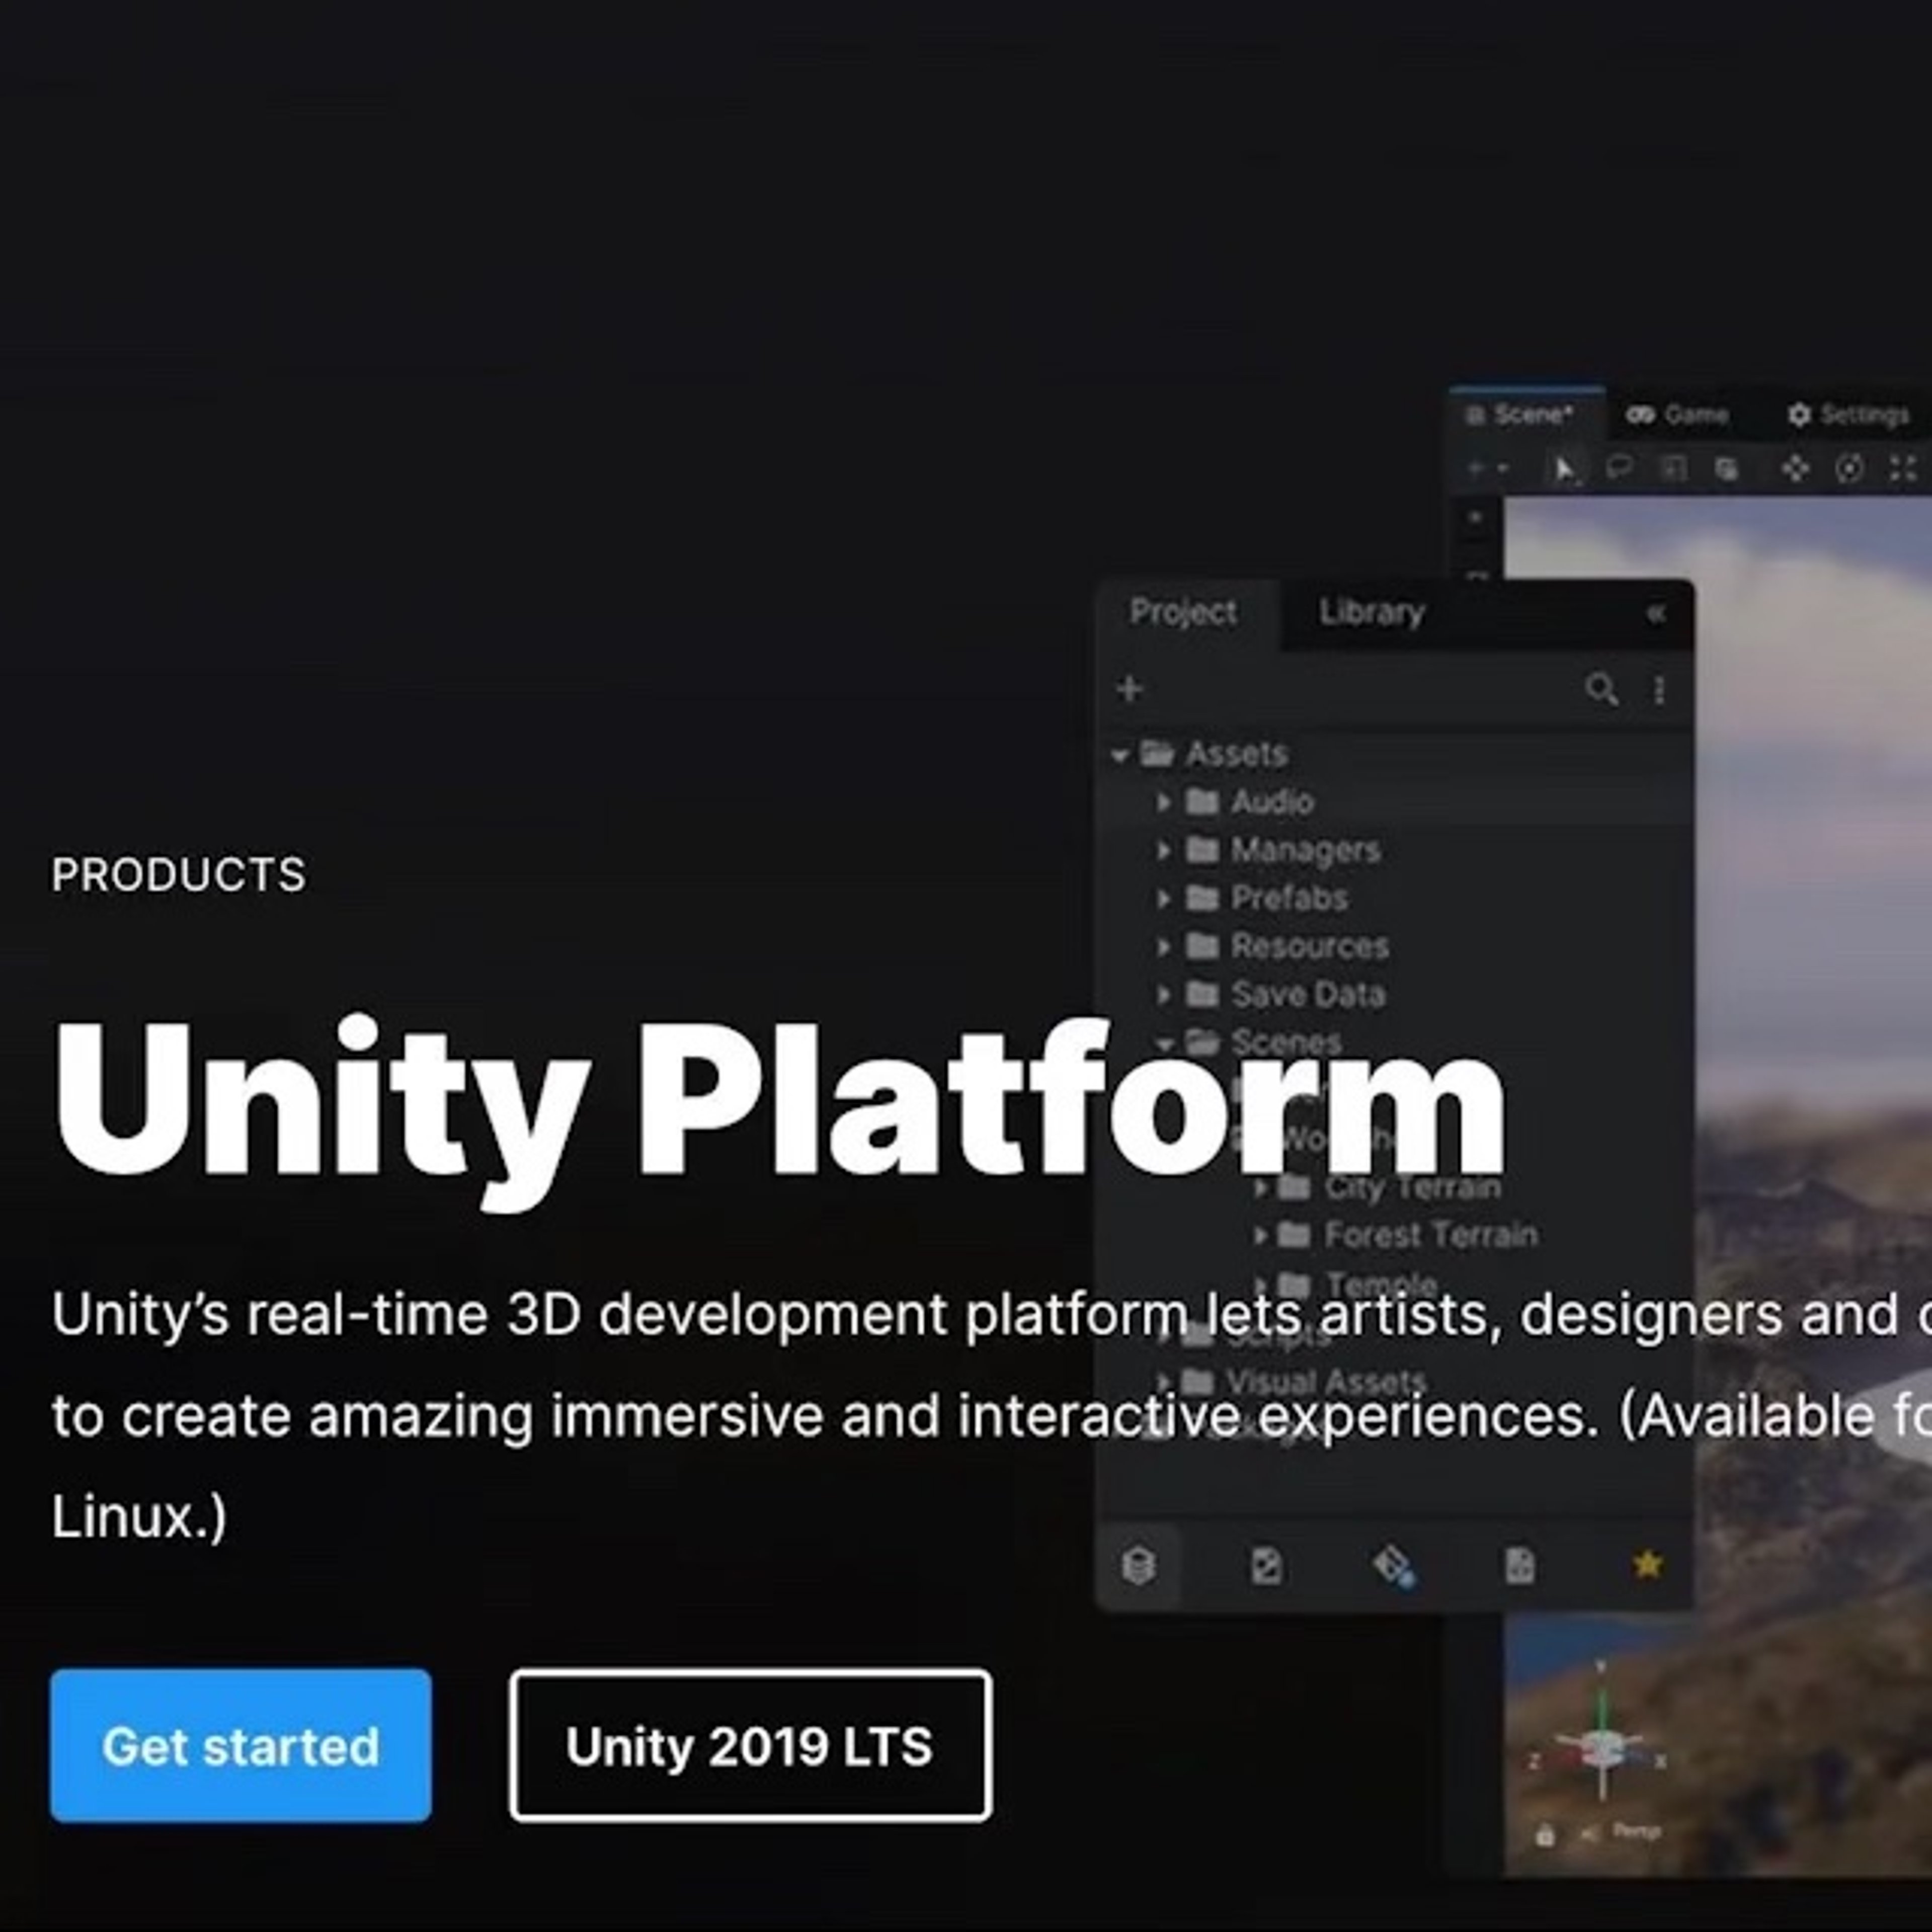Select the scale tool in scene toolbar

(1903, 467)
